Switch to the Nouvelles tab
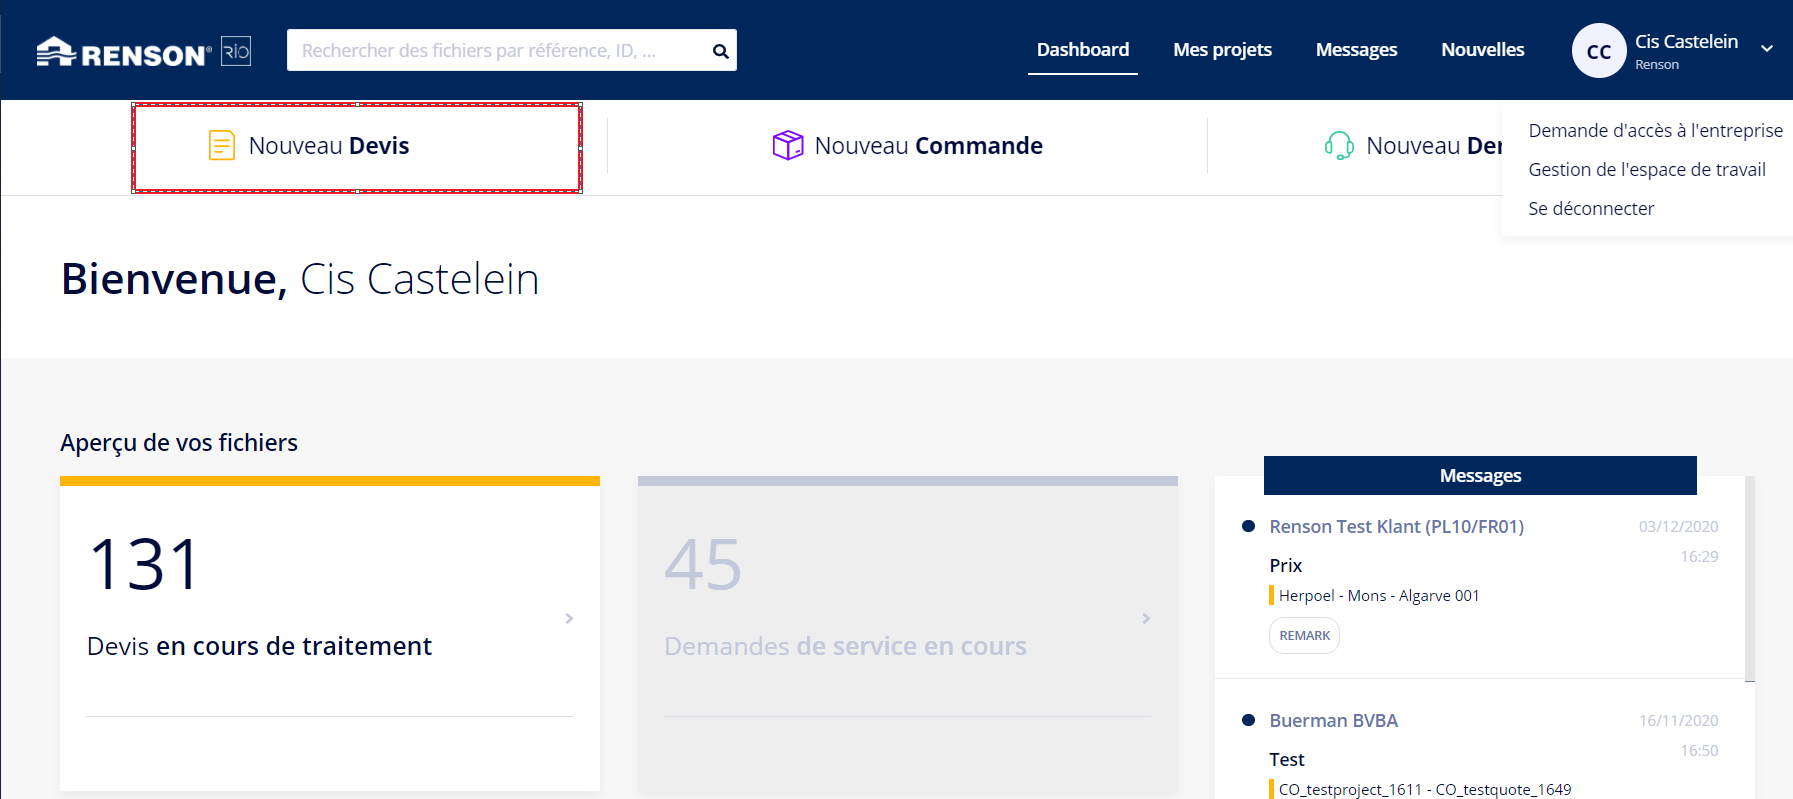This screenshot has height=799, width=1793. point(1482,50)
